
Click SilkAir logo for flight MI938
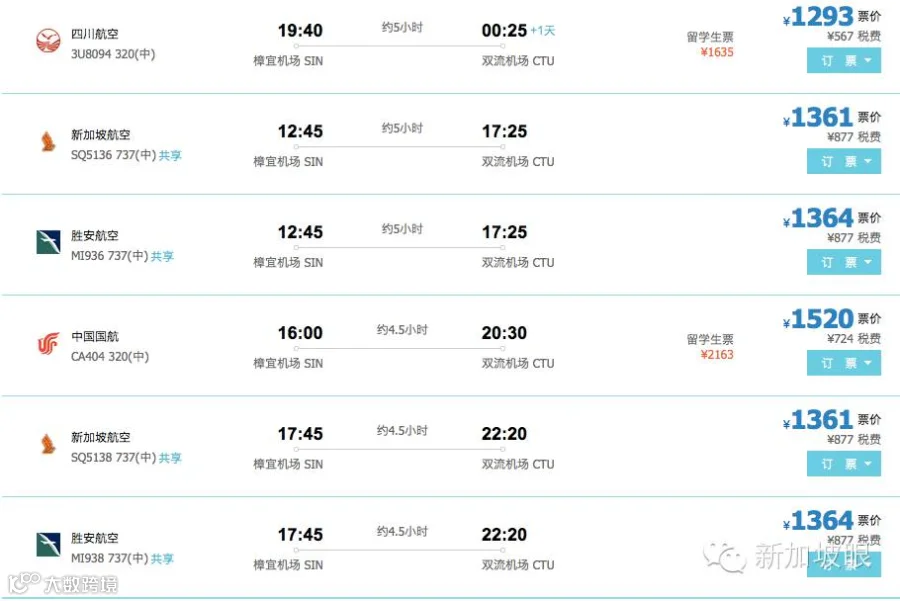(x=48, y=544)
